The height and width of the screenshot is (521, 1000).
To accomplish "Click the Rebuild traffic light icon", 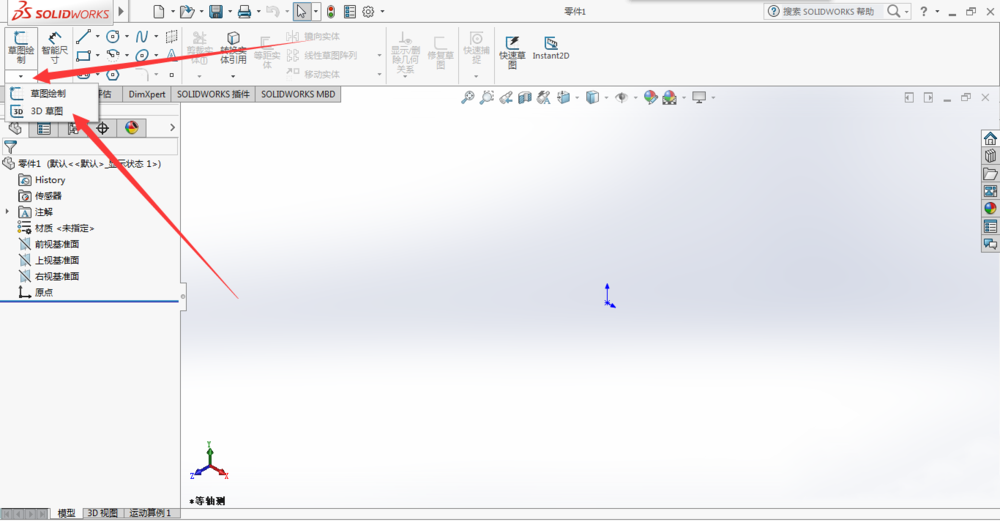I will [330, 11].
